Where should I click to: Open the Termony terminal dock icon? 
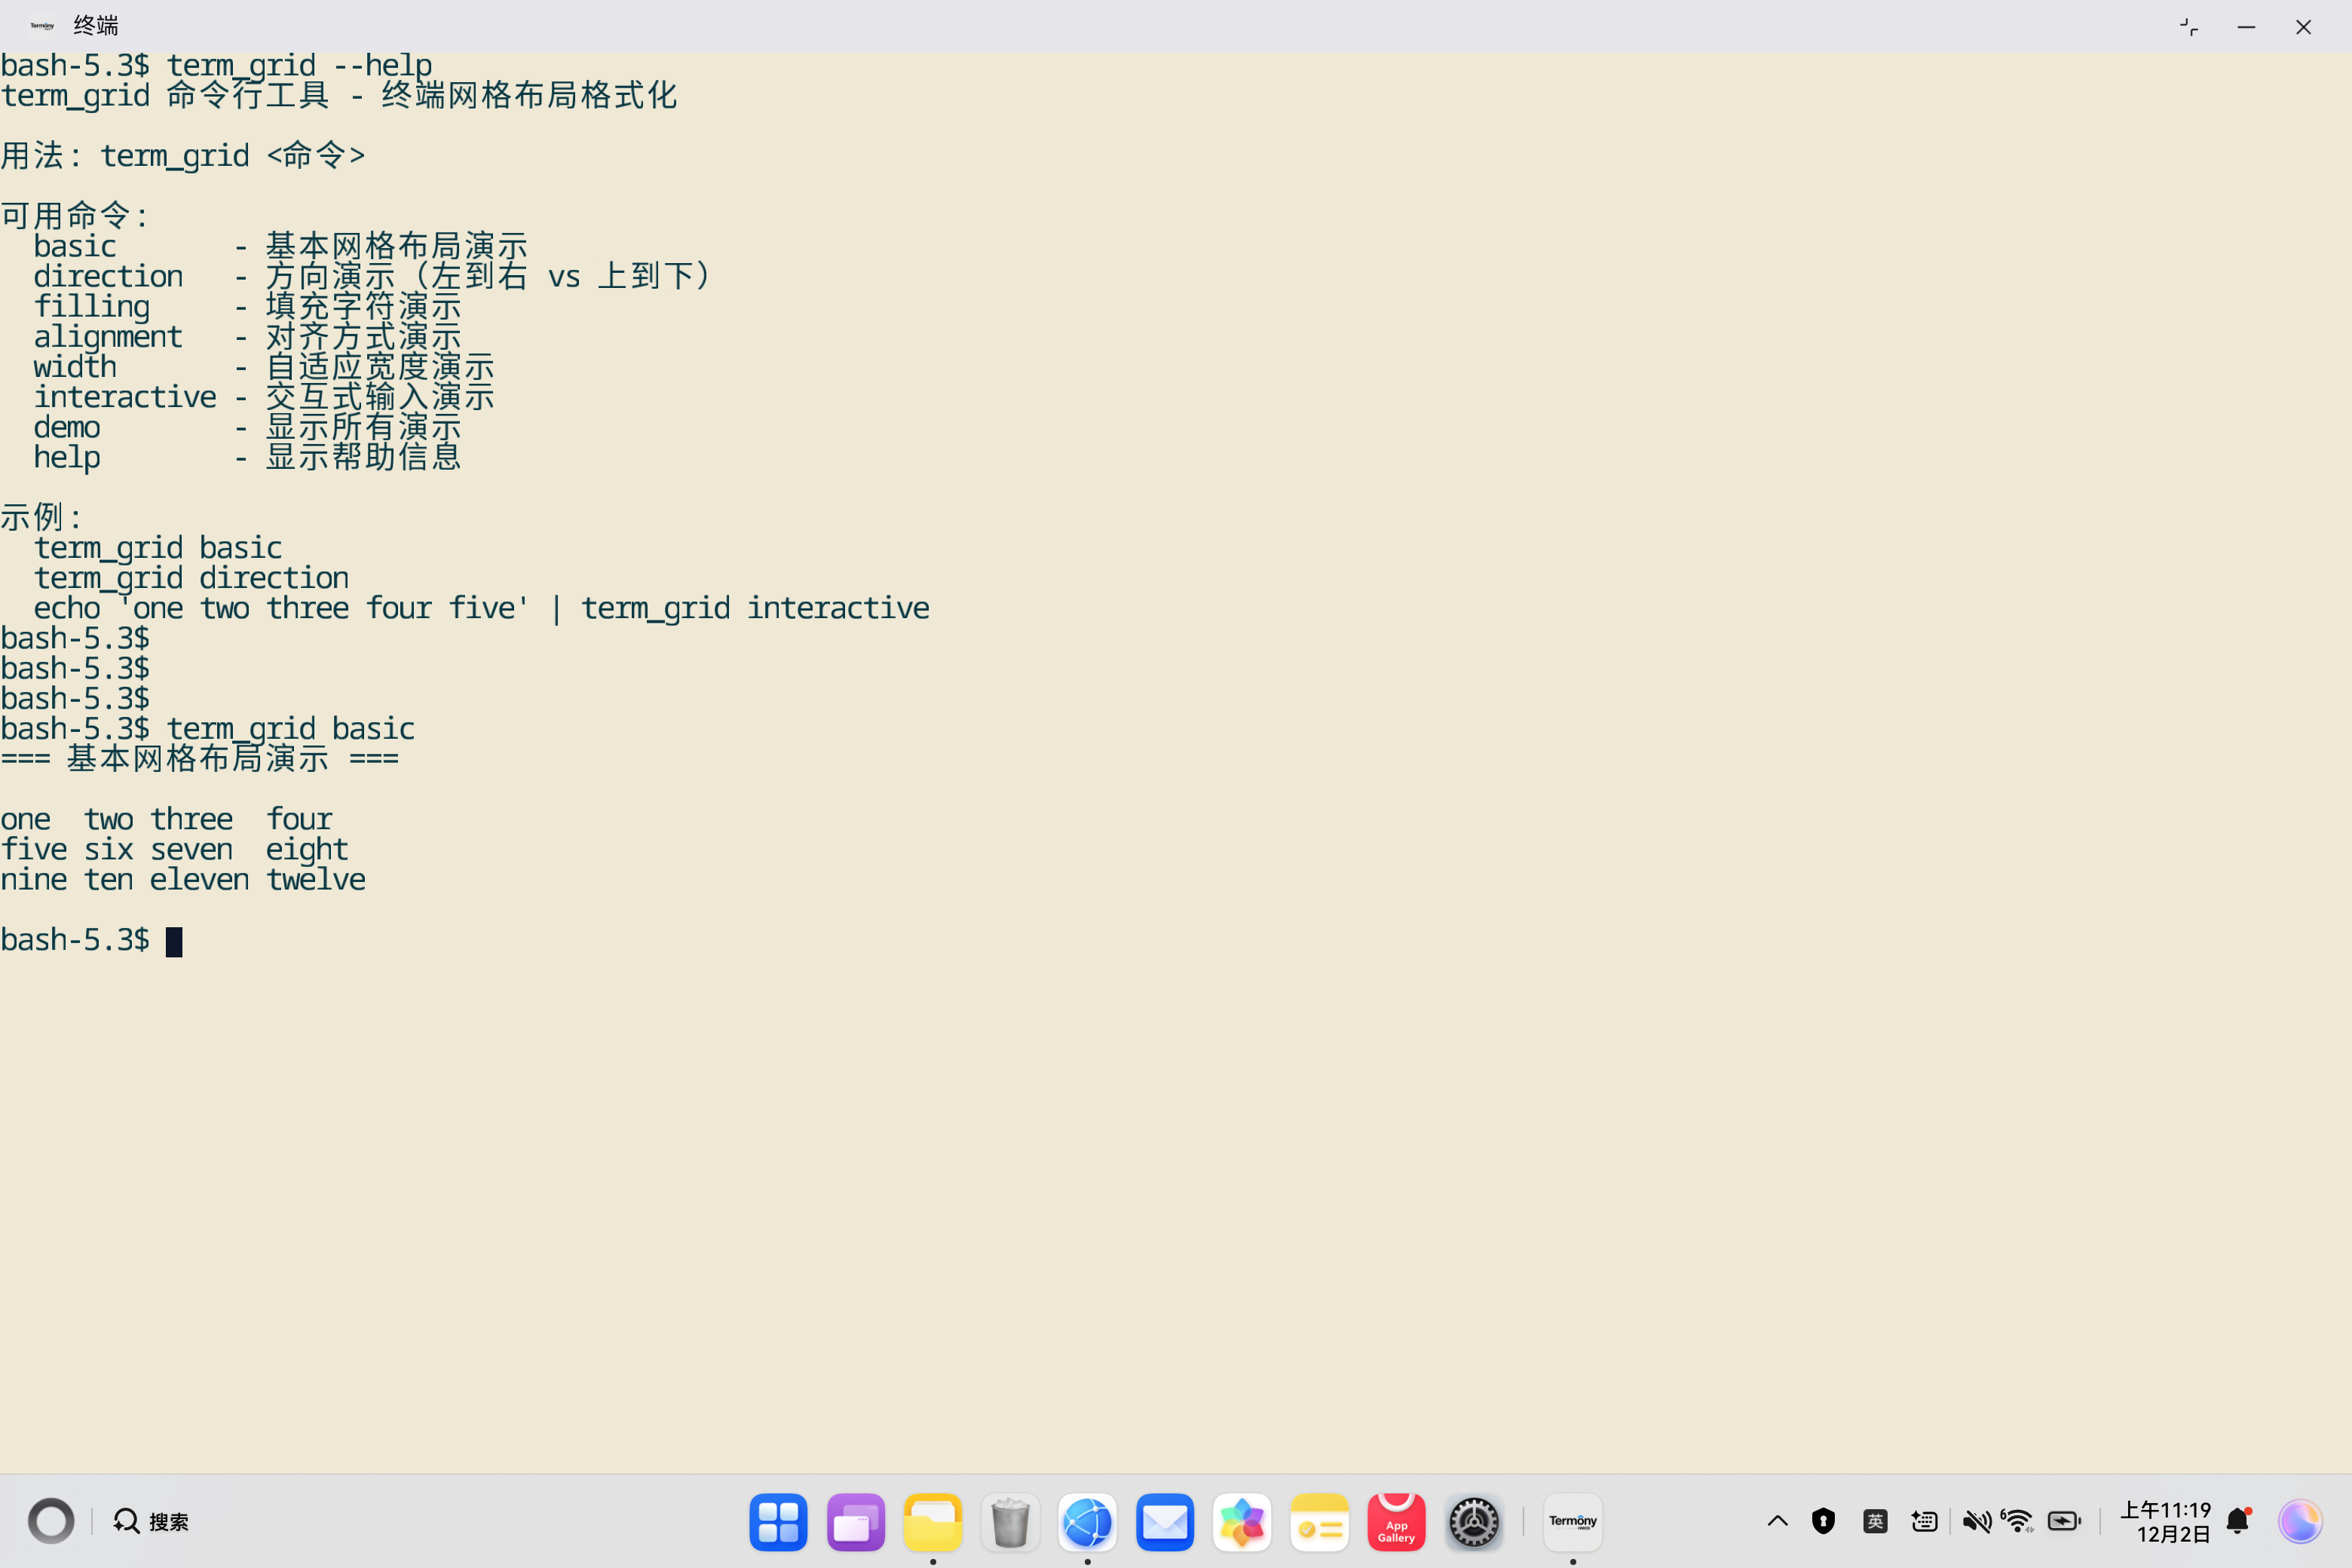pyautogui.click(x=1572, y=1521)
